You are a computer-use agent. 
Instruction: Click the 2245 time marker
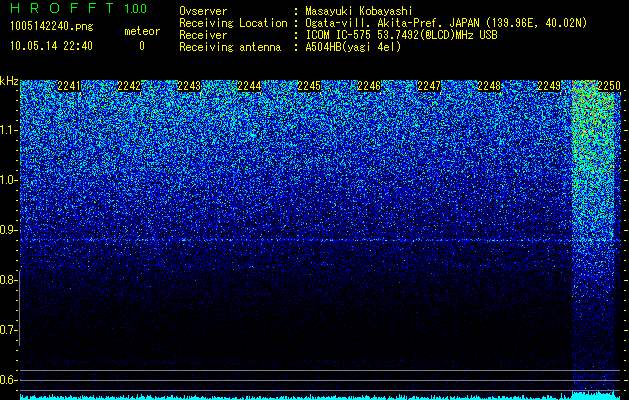[309, 86]
